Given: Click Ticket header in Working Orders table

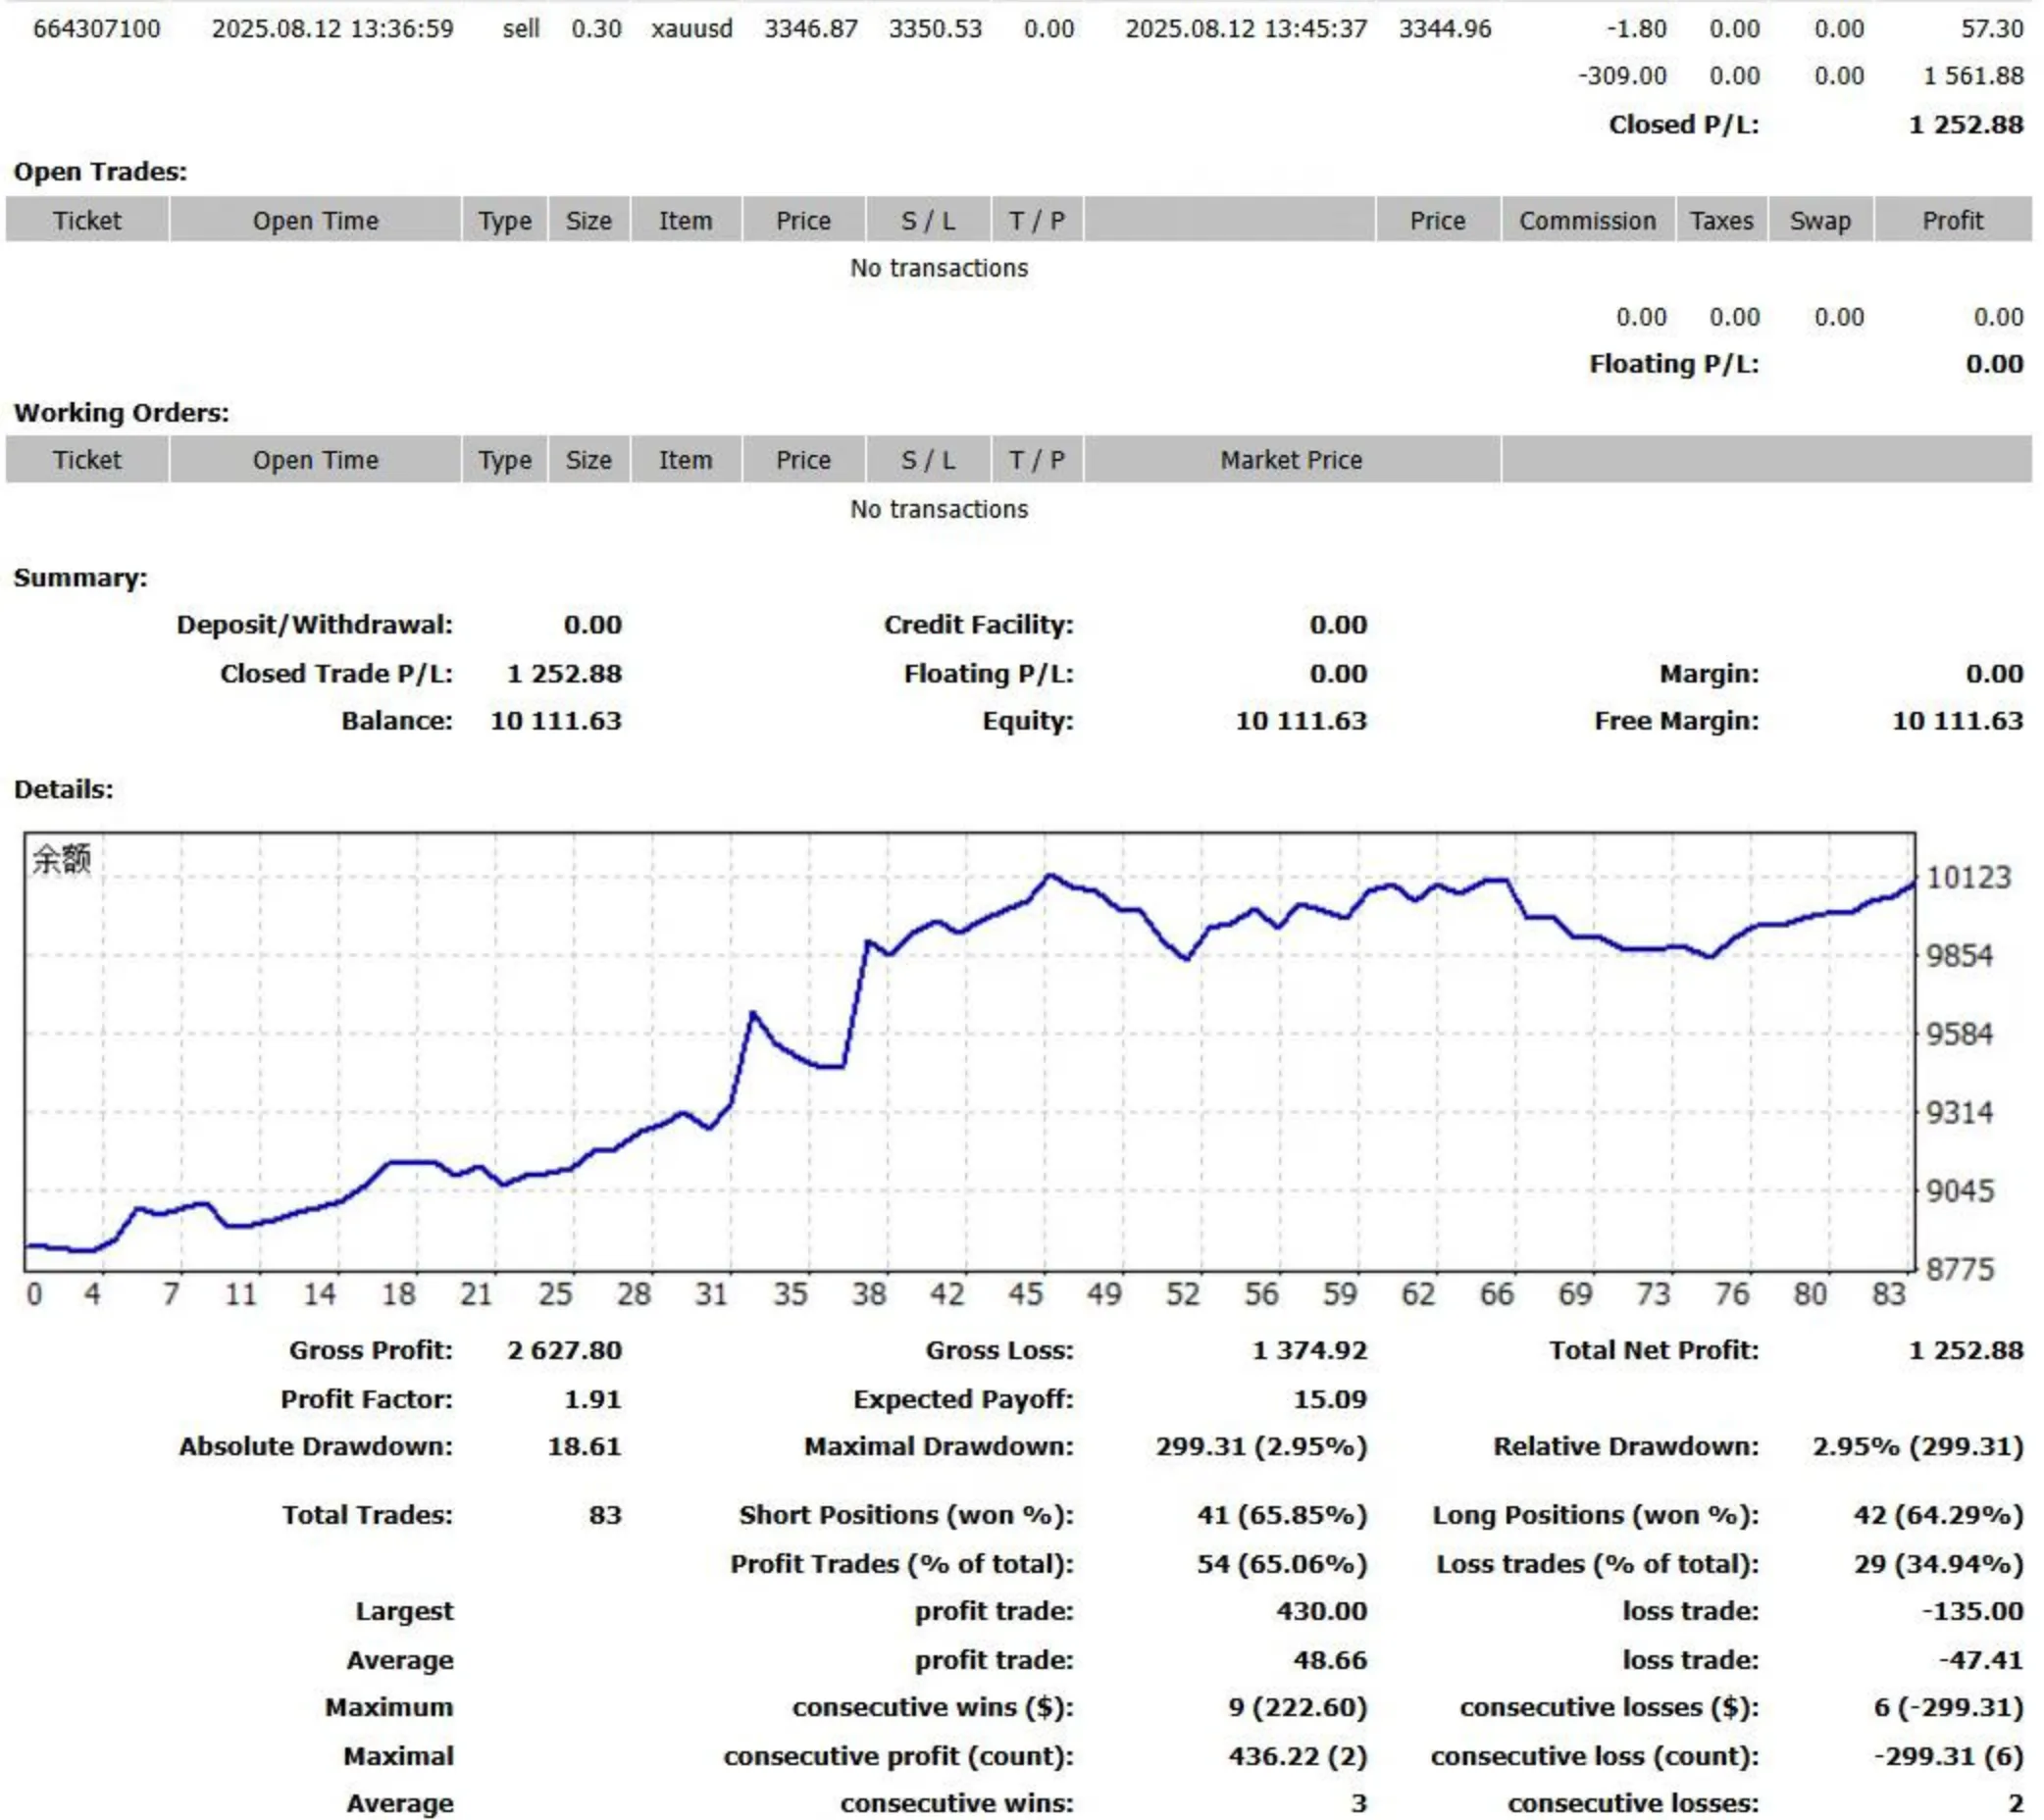Looking at the screenshot, I should point(87,460).
